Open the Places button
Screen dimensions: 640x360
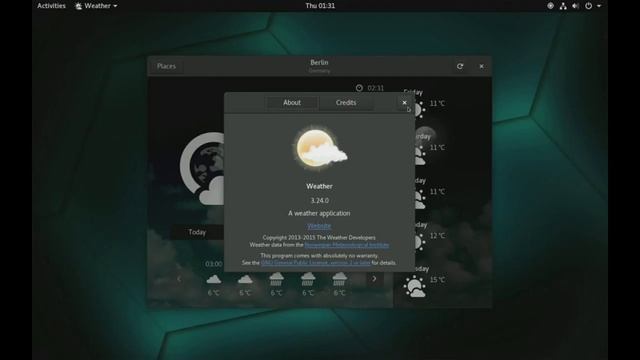click(167, 66)
